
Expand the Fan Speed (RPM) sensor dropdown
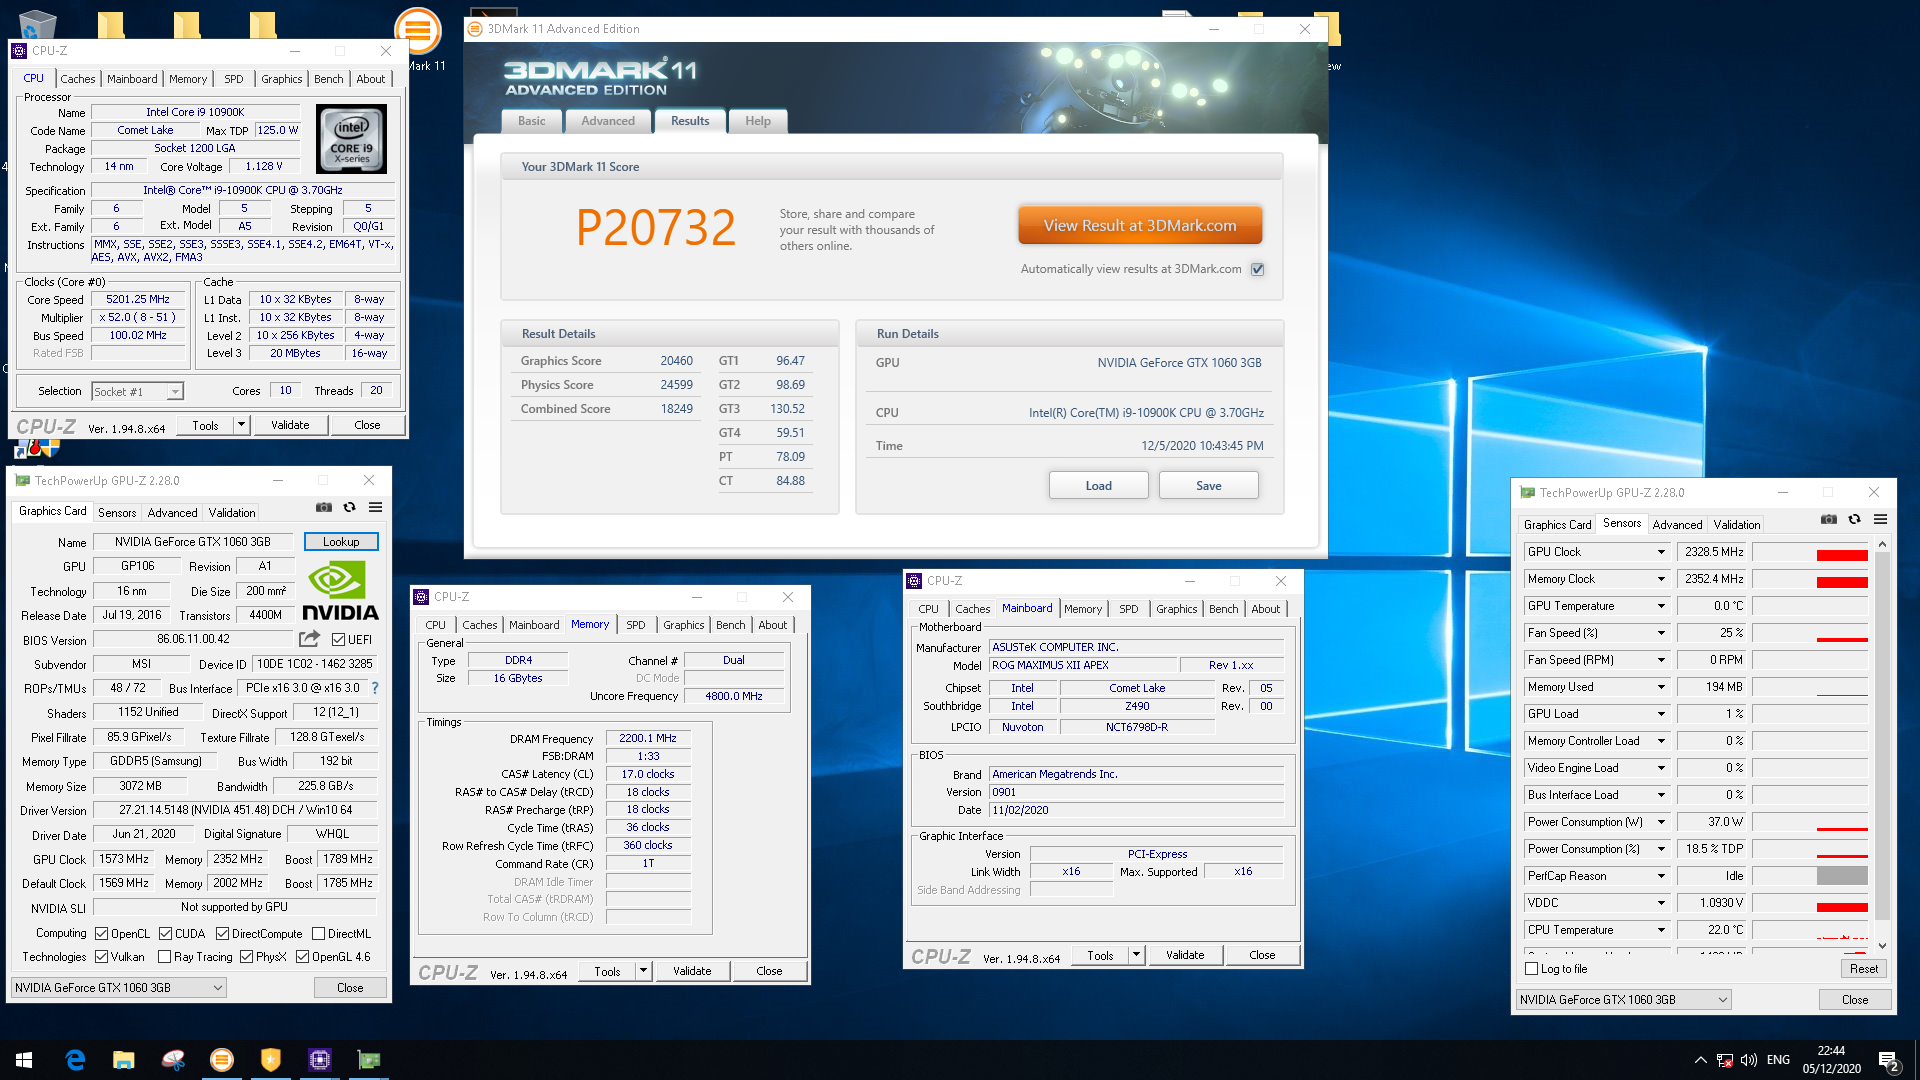click(1661, 660)
